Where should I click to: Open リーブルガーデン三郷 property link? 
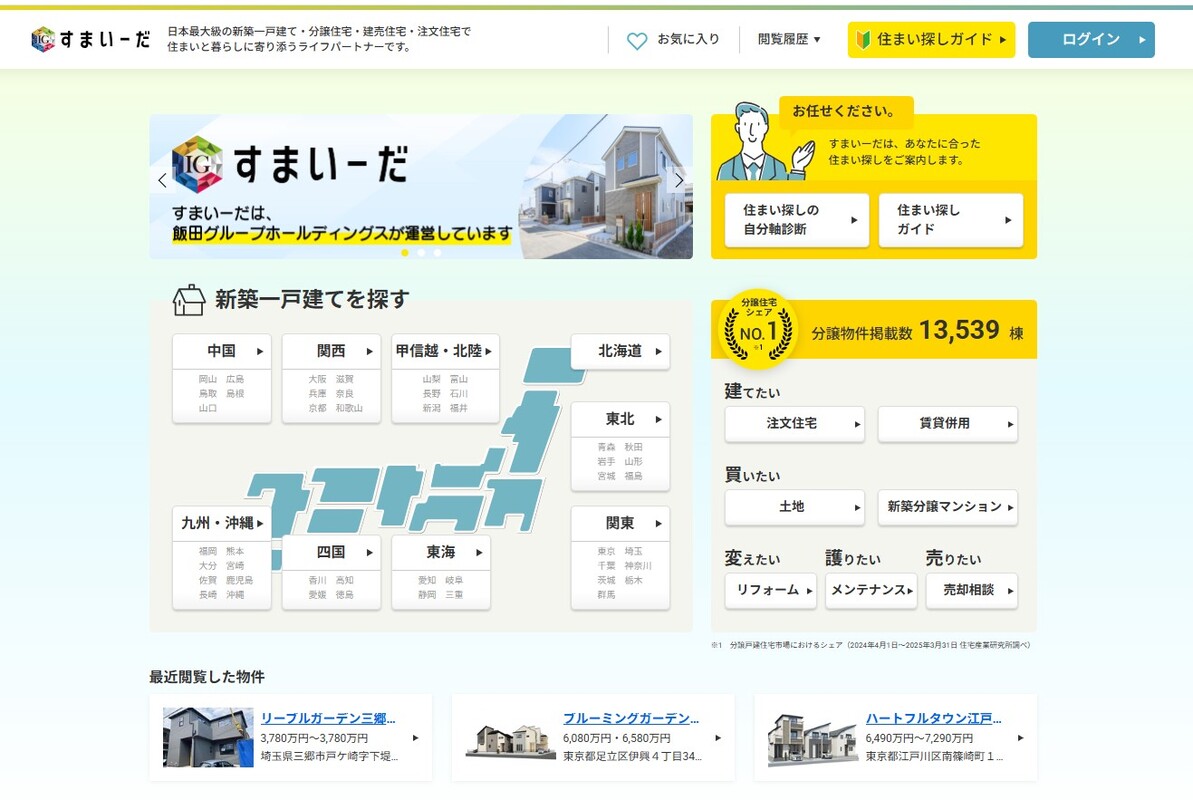328,719
